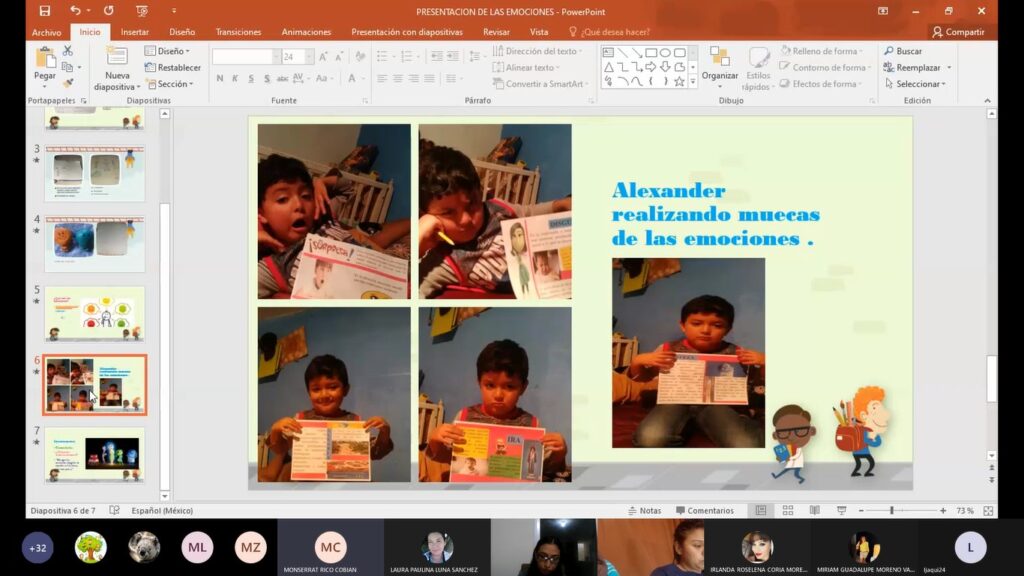Select the slide 5 thumbnail
Image resolution: width=1024 pixels, height=576 pixels.
pos(95,313)
